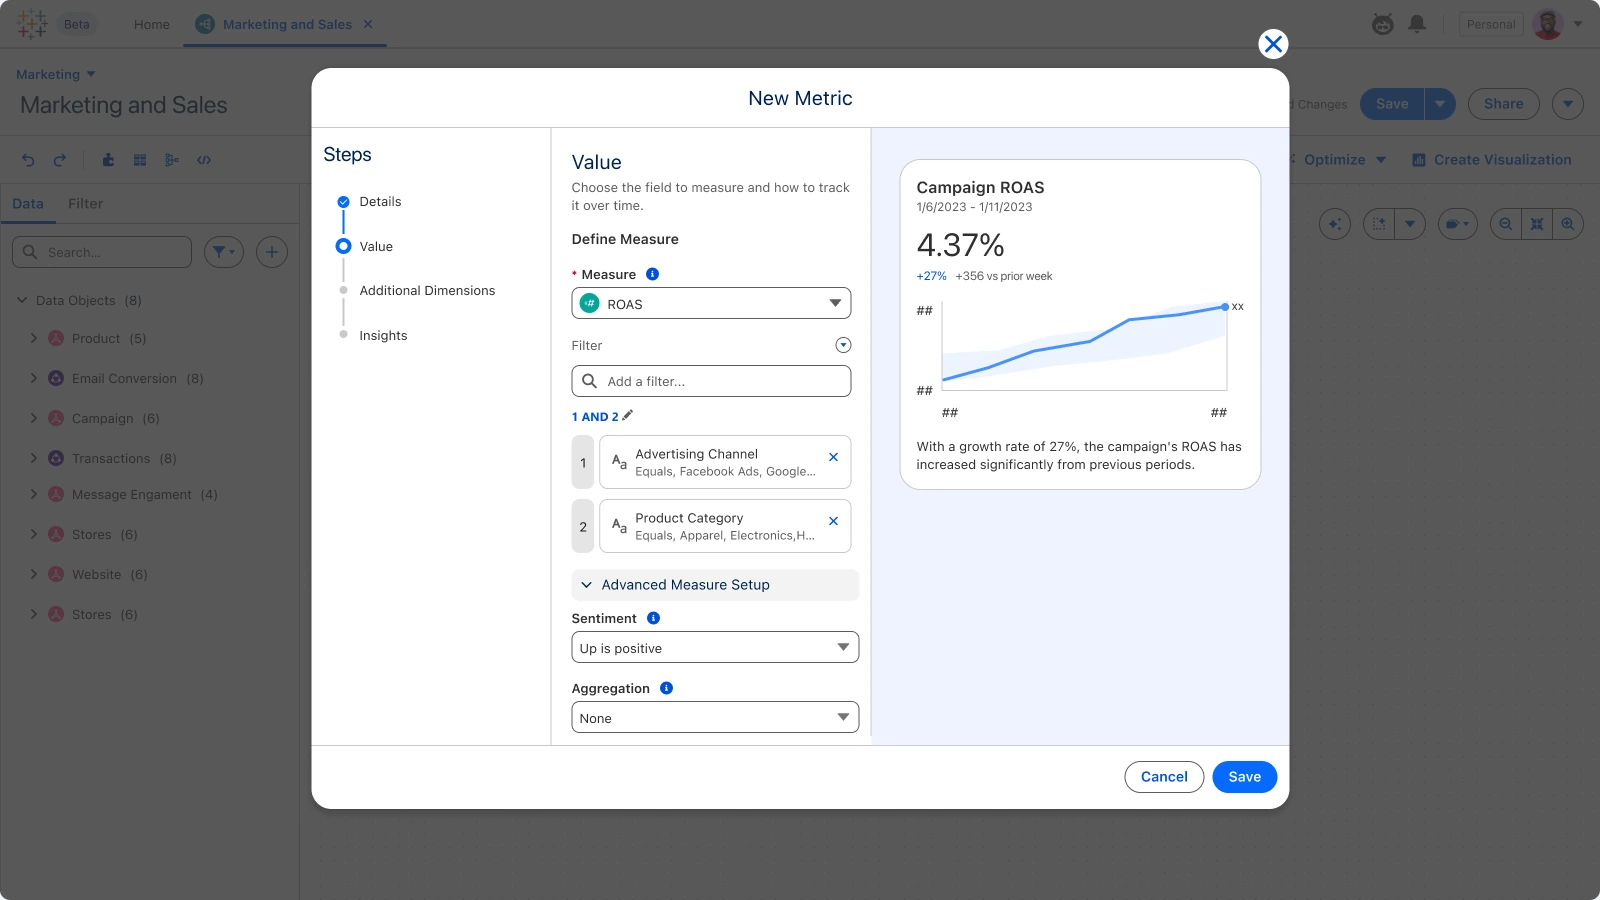Open the user avatar menu

click(1548, 24)
